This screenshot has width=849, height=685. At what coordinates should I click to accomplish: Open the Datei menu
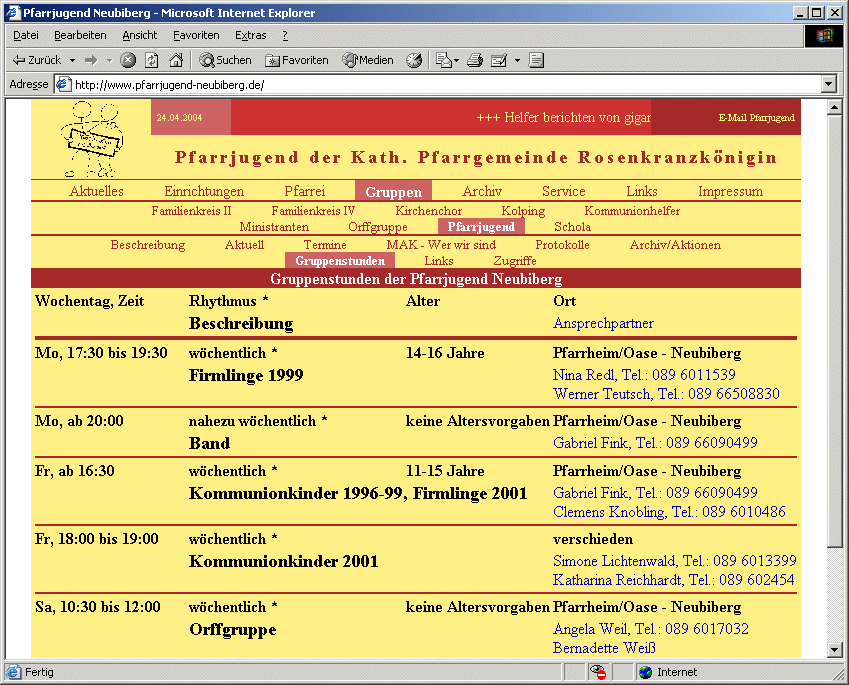tap(25, 35)
